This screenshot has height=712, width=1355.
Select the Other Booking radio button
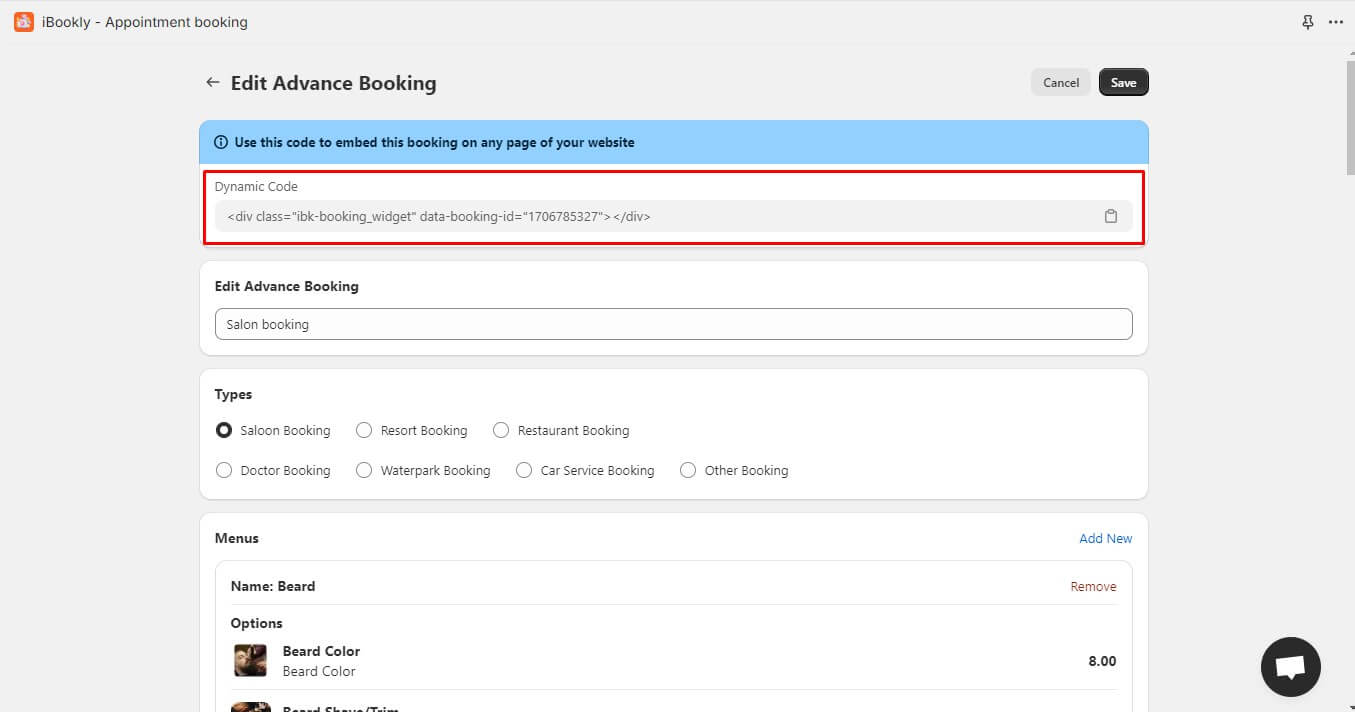[688, 470]
